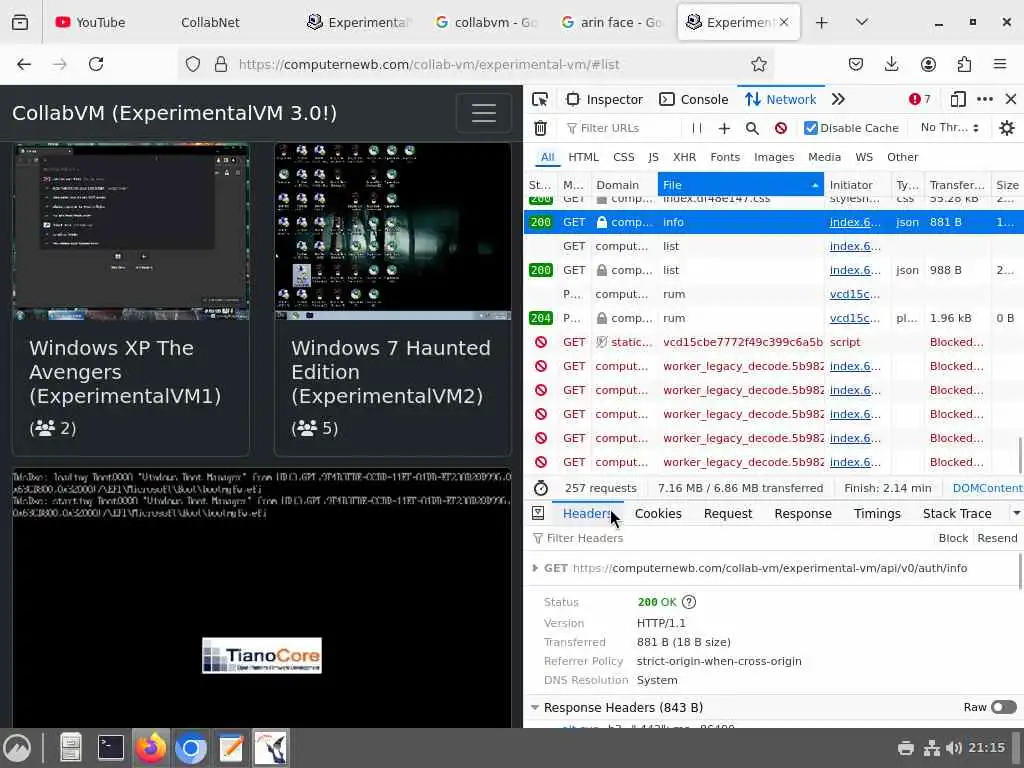Open the Request details tab
1024x768 pixels.
pos(728,513)
